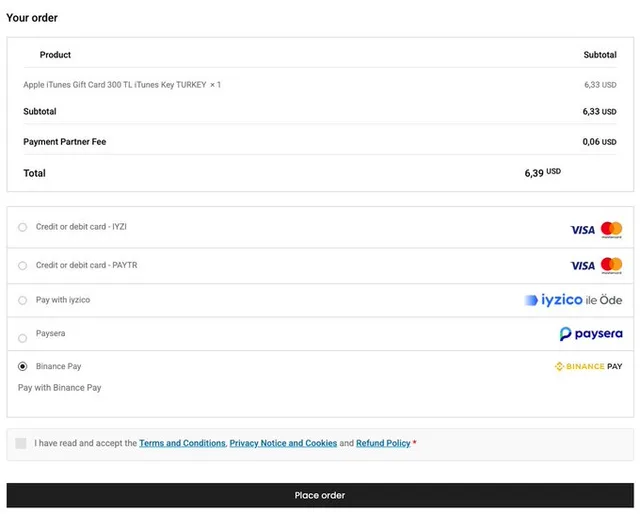Select Credit or debit card IYZI radio button
Image resolution: width=640 pixels, height=515 pixels.
click(22, 227)
